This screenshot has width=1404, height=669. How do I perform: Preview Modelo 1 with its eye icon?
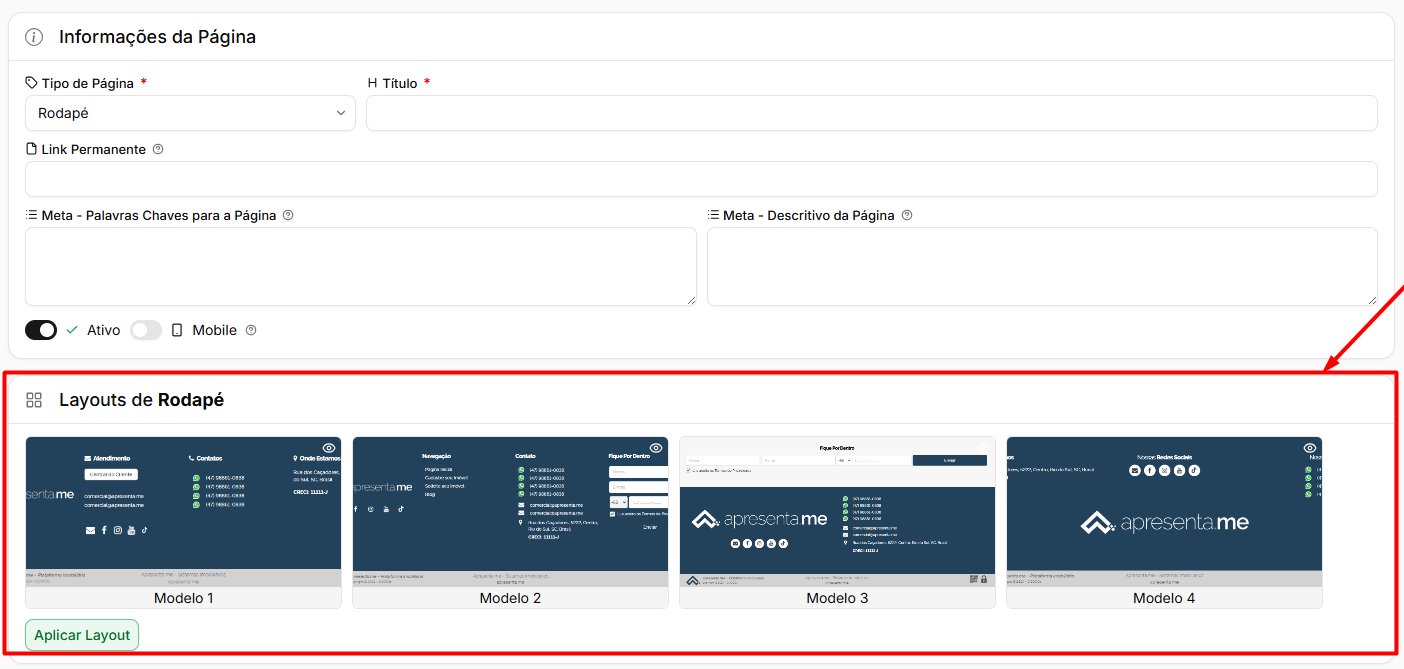point(329,448)
